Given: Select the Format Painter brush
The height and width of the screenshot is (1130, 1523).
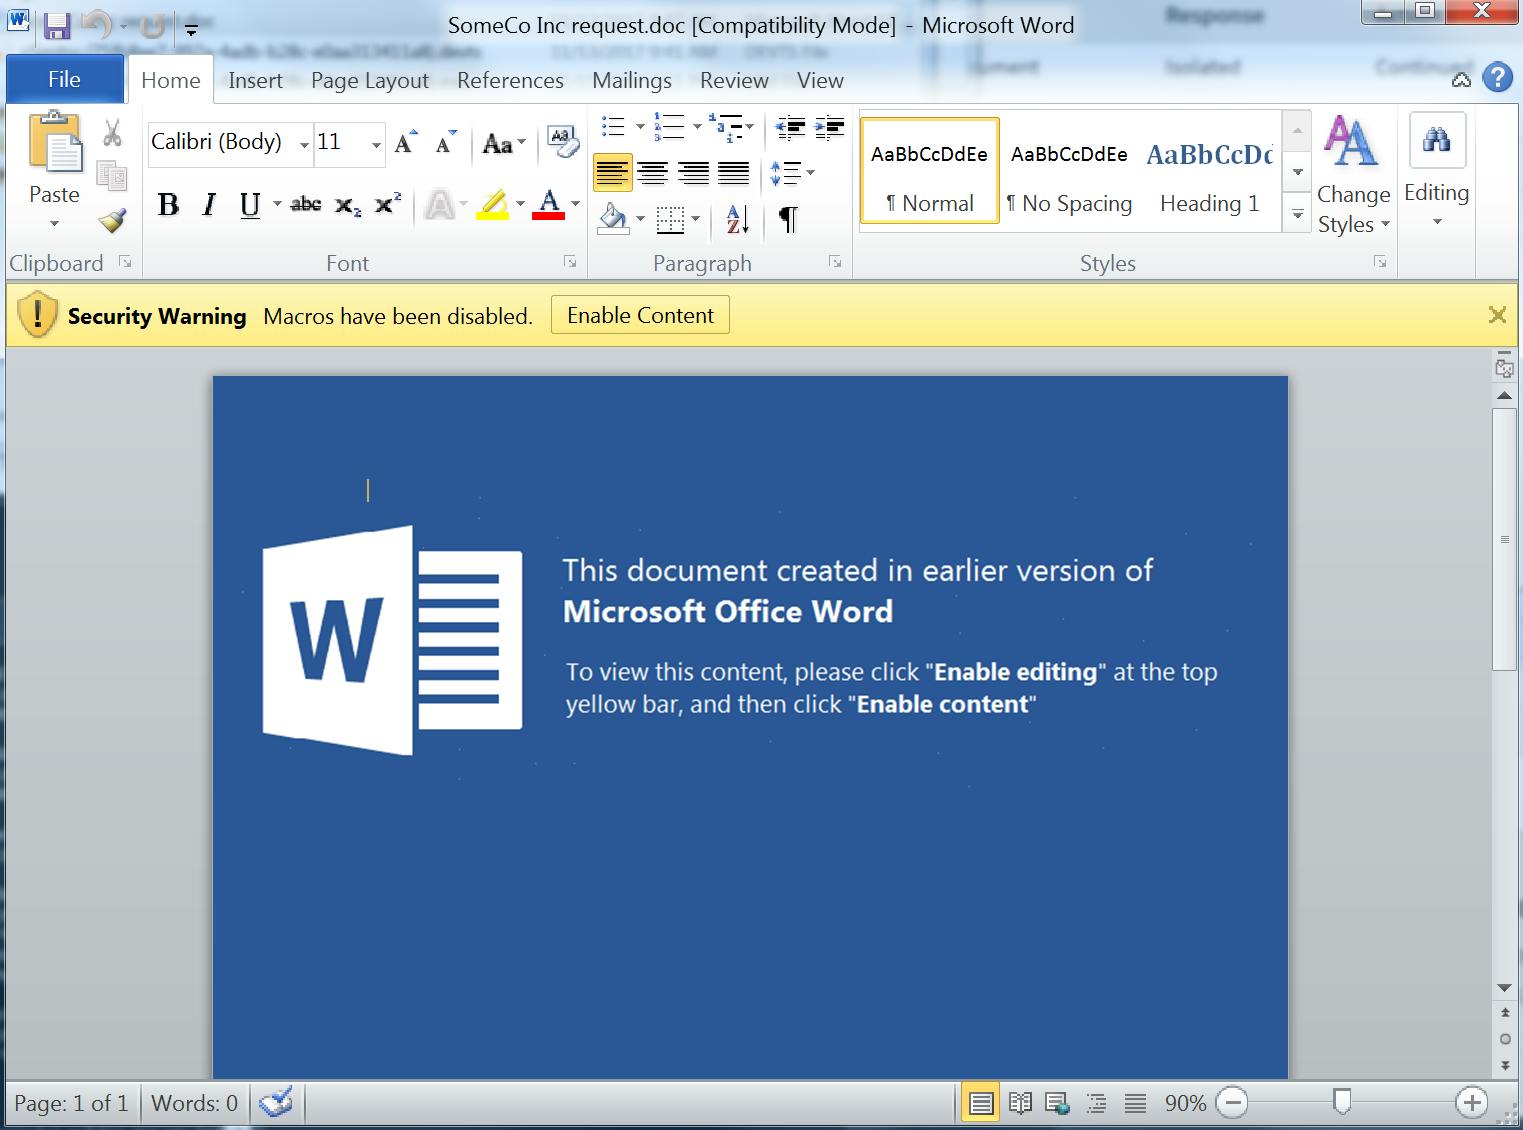Looking at the screenshot, I should coord(112,220).
